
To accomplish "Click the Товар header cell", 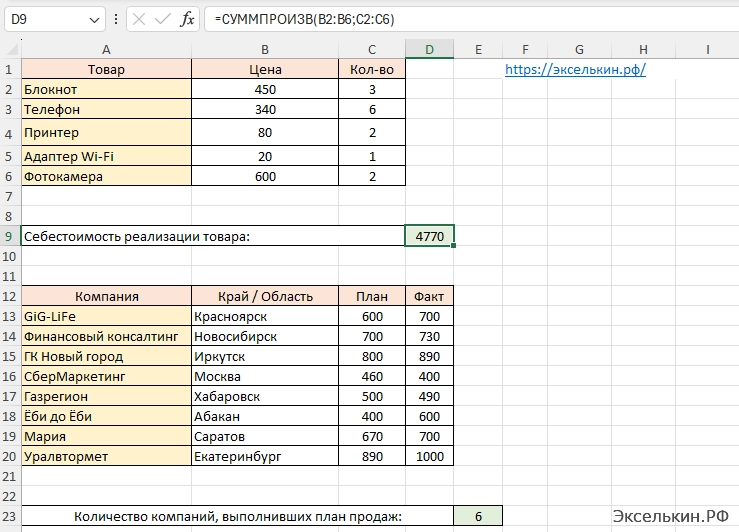I will pyautogui.click(x=106, y=70).
